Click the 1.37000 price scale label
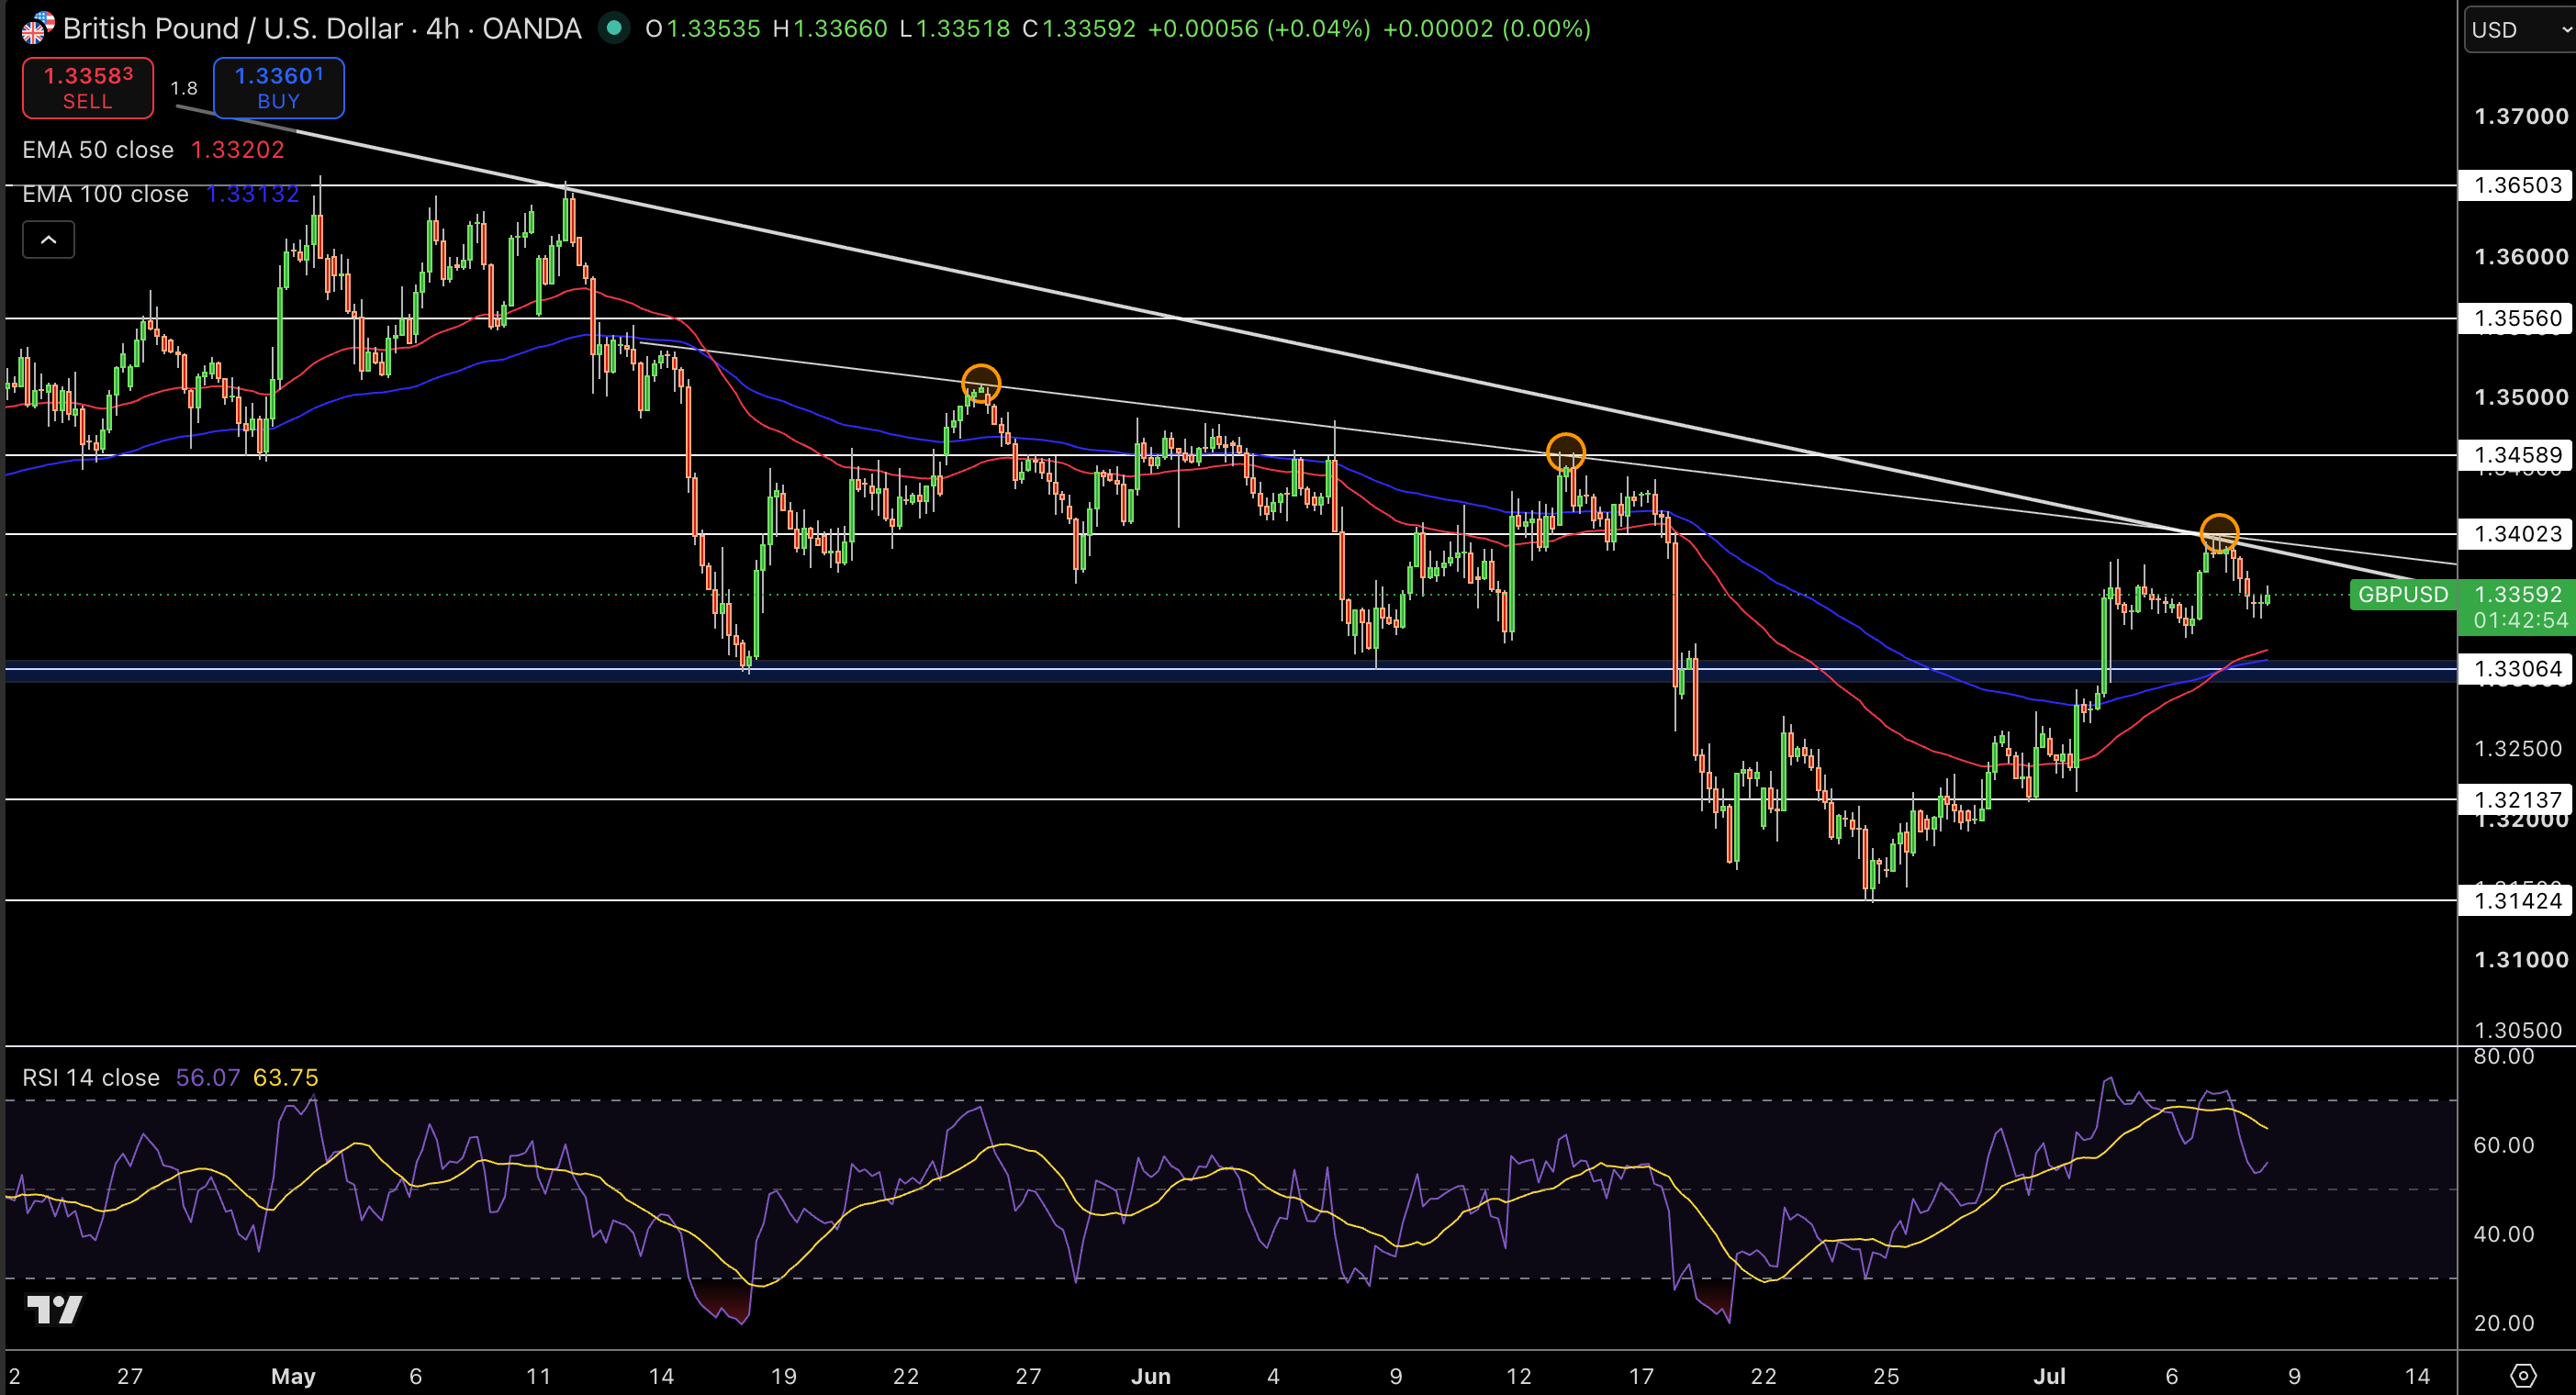2576x1395 pixels. [2520, 116]
